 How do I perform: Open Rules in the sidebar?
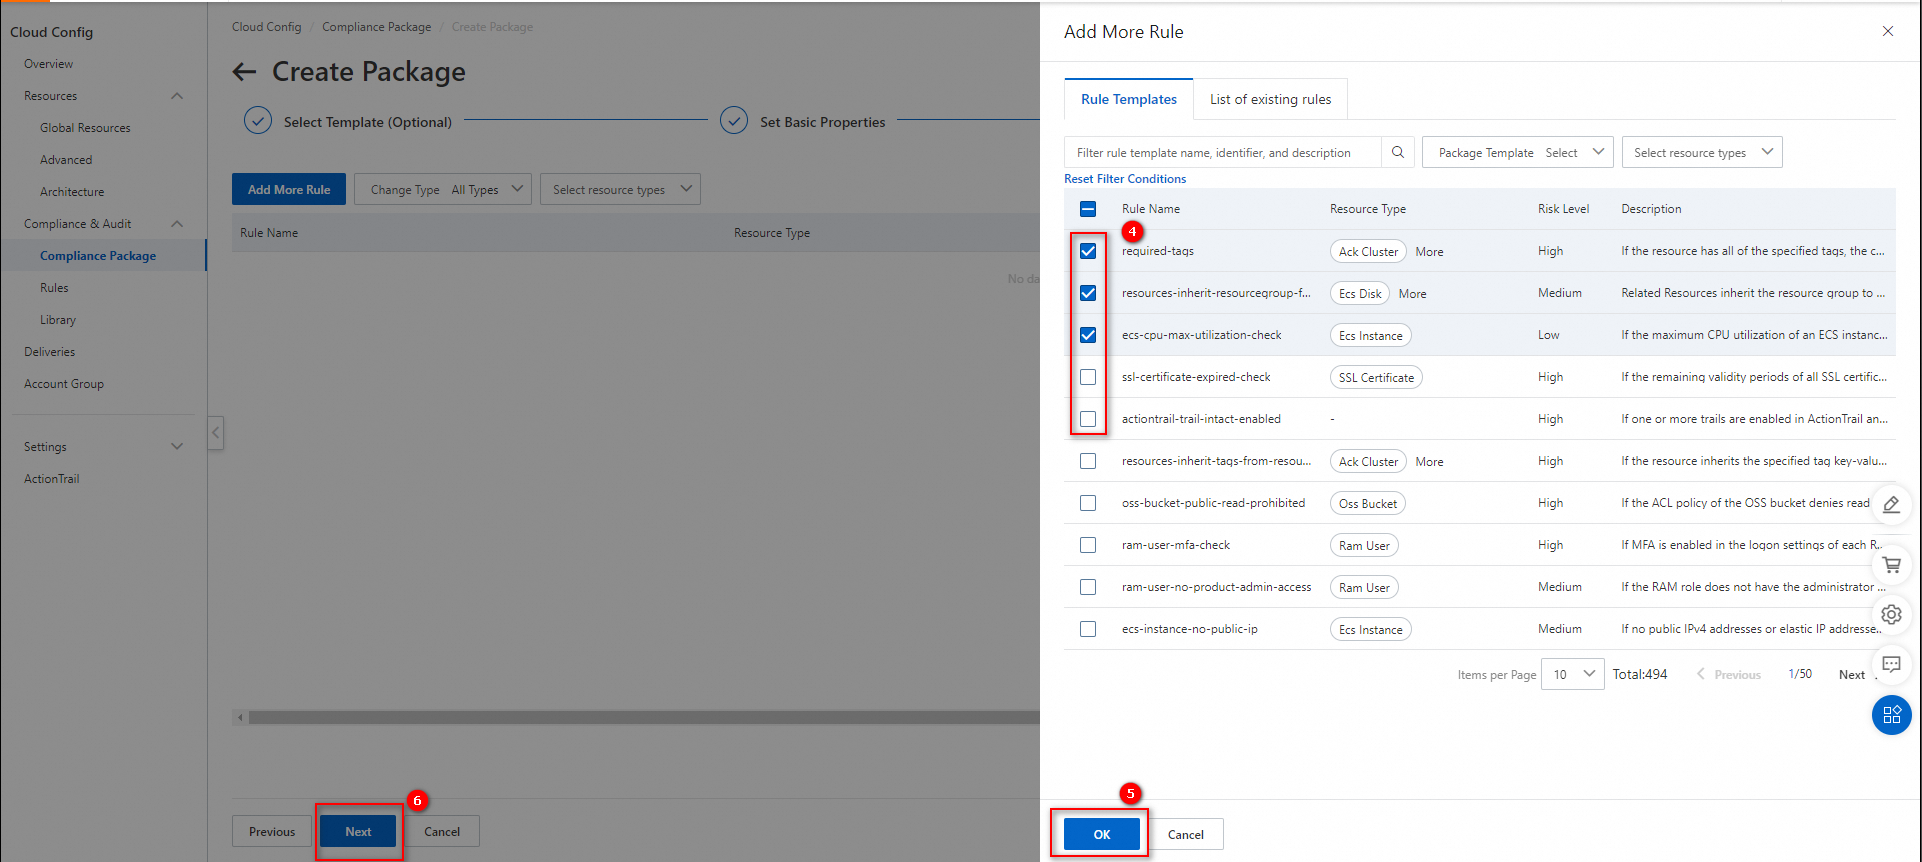pos(54,288)
